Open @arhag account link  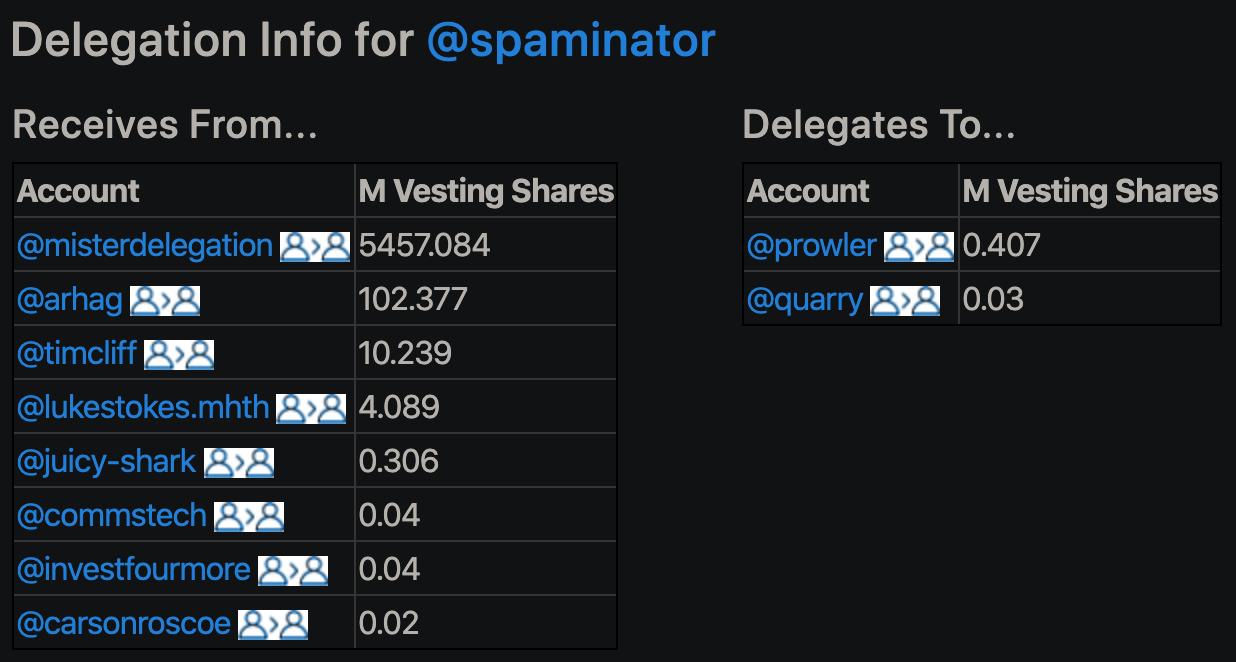coord(70,300)
